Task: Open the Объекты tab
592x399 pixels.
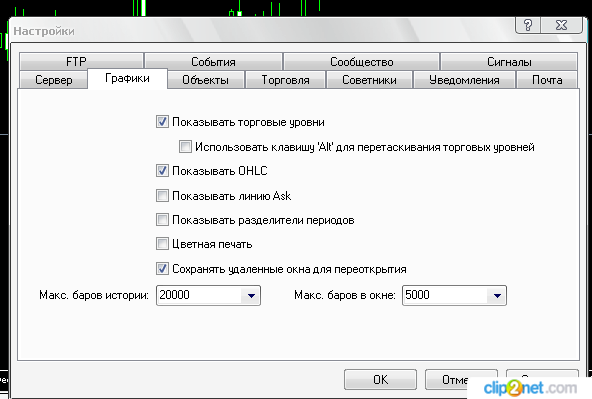Action: (x=205, y=80)
